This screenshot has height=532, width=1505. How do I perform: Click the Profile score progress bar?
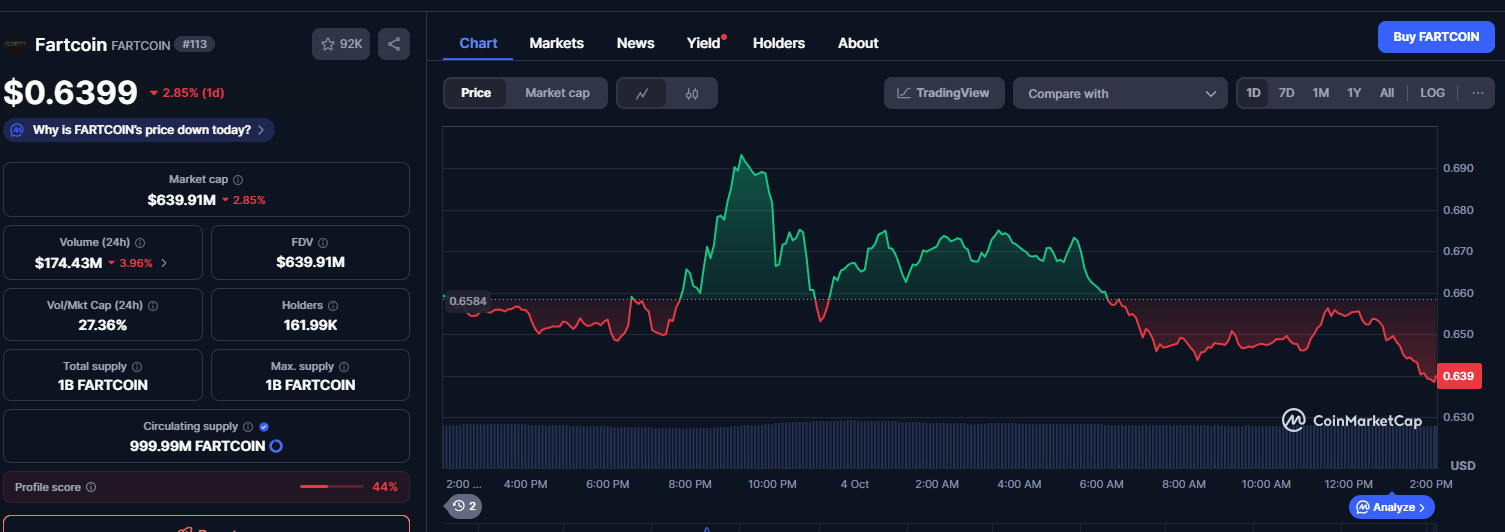331,487
